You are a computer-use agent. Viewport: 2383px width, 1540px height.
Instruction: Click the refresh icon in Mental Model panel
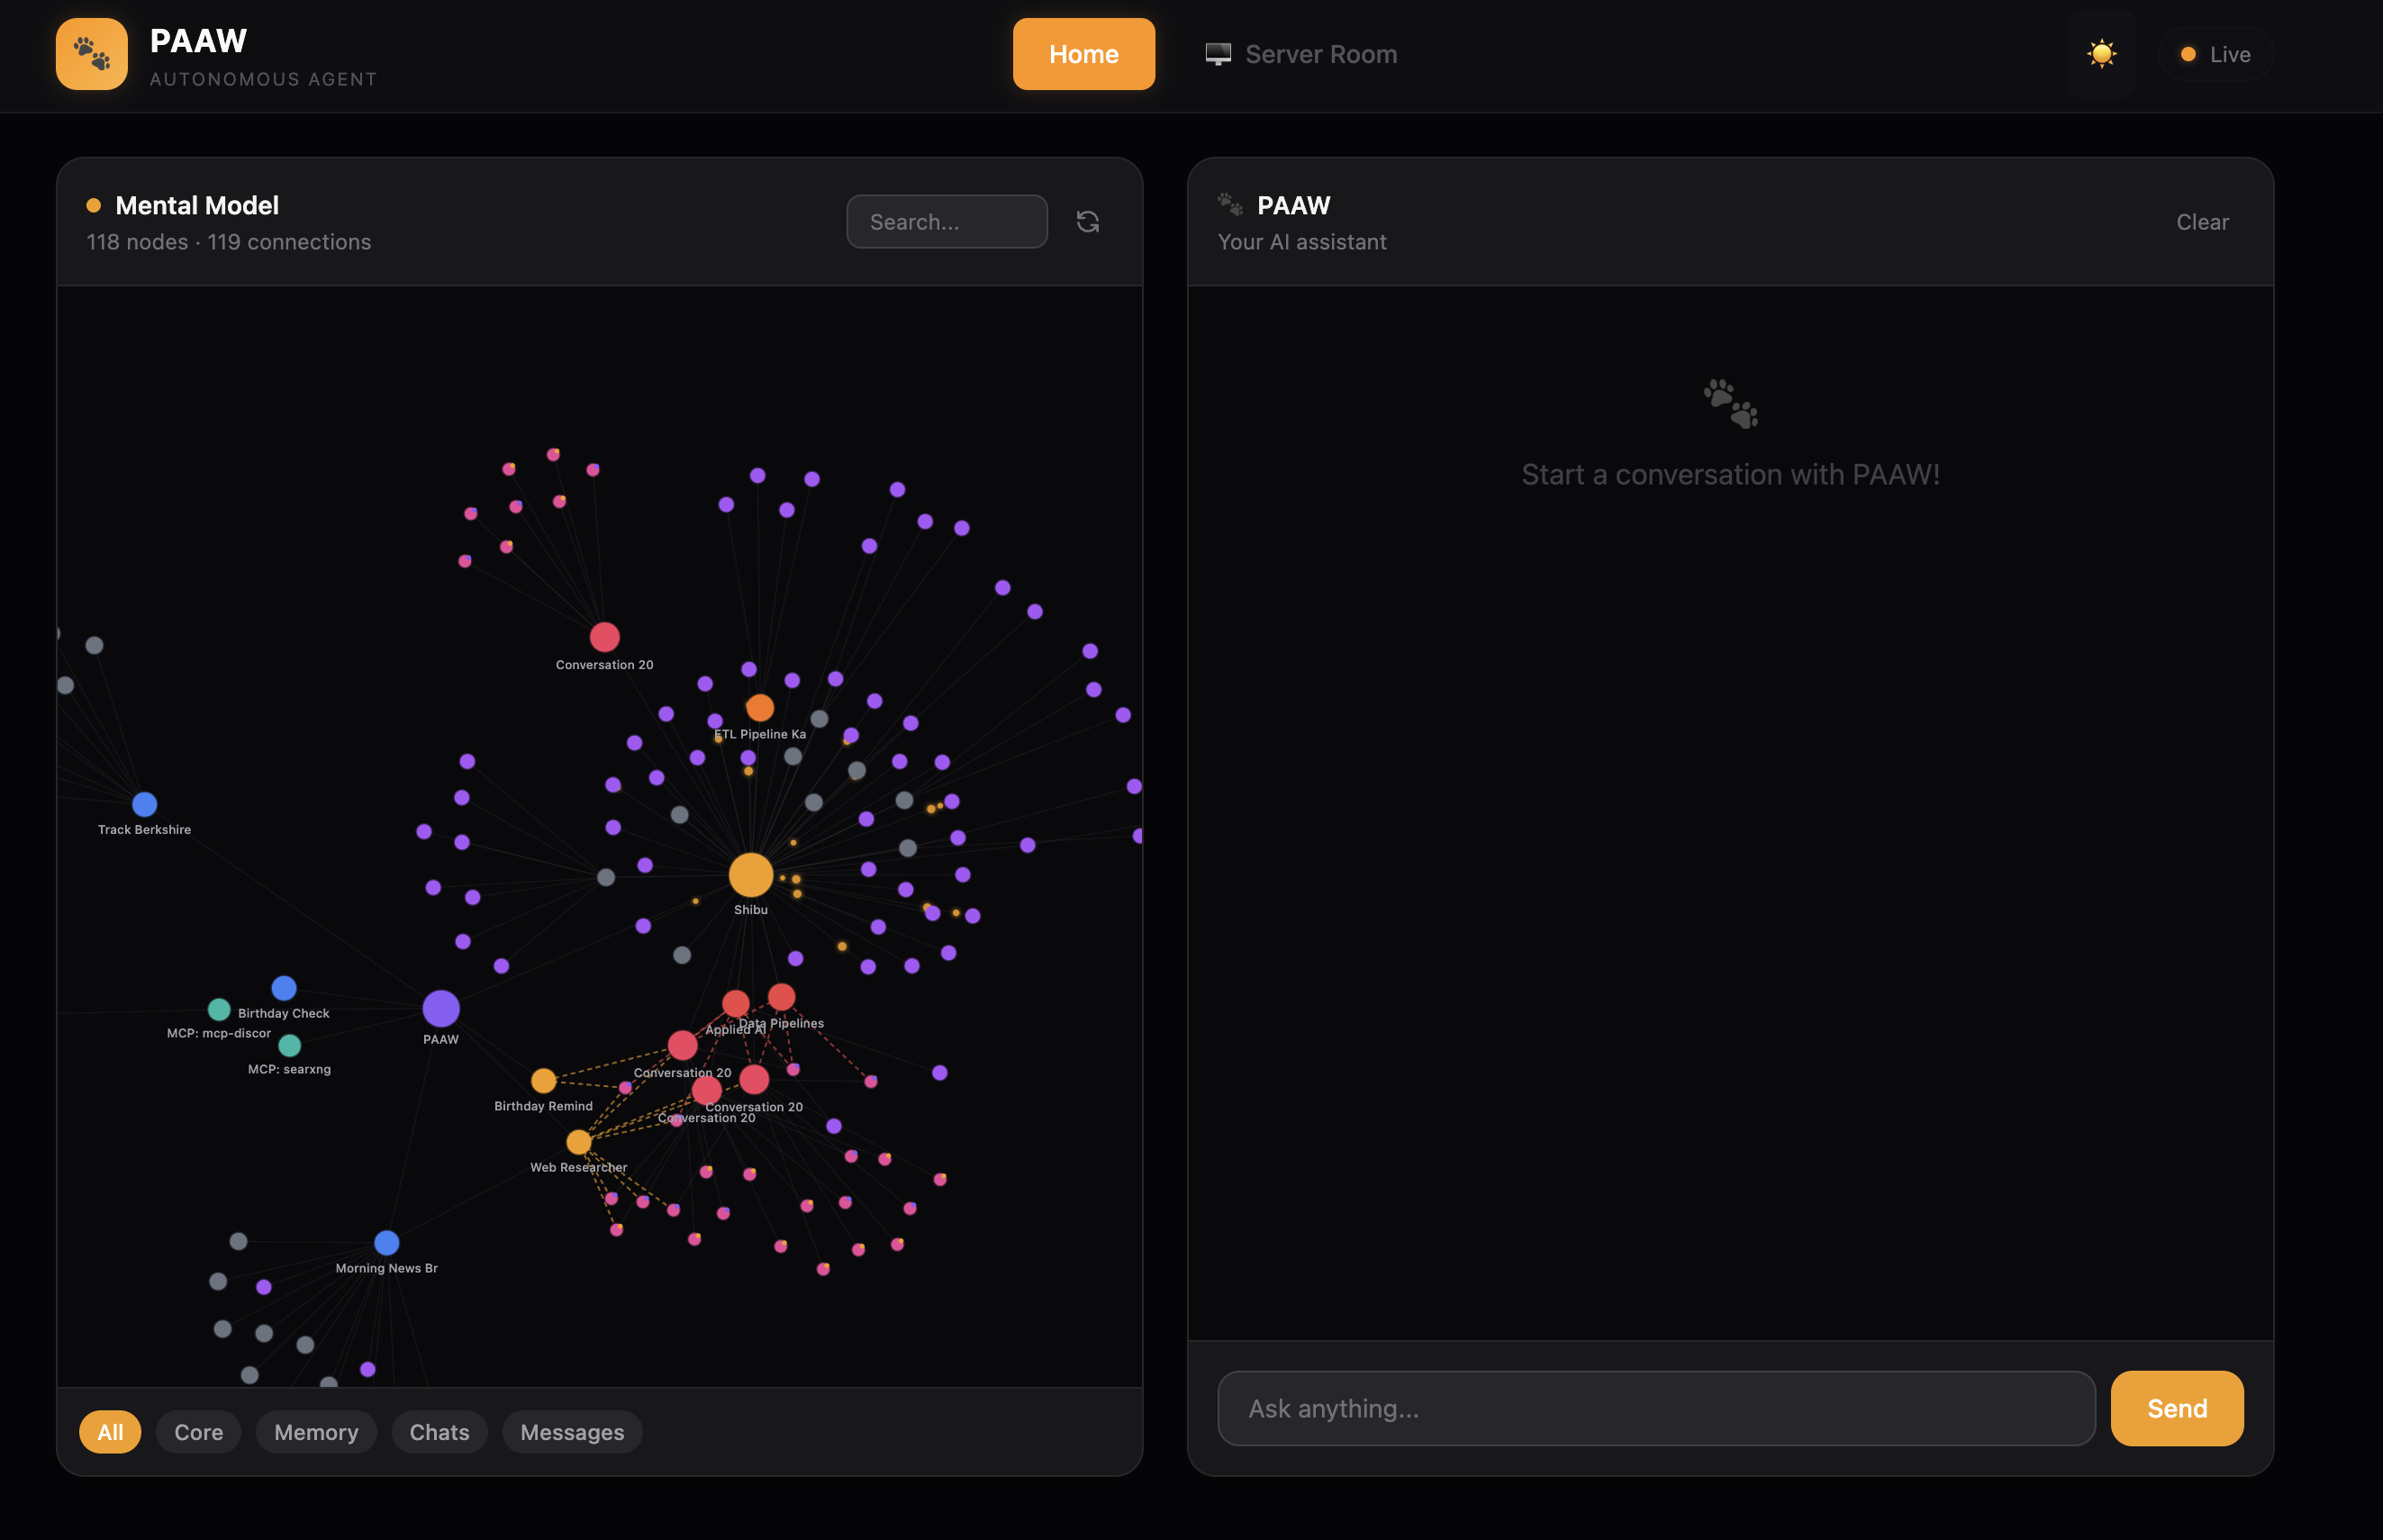point(1087,221)
